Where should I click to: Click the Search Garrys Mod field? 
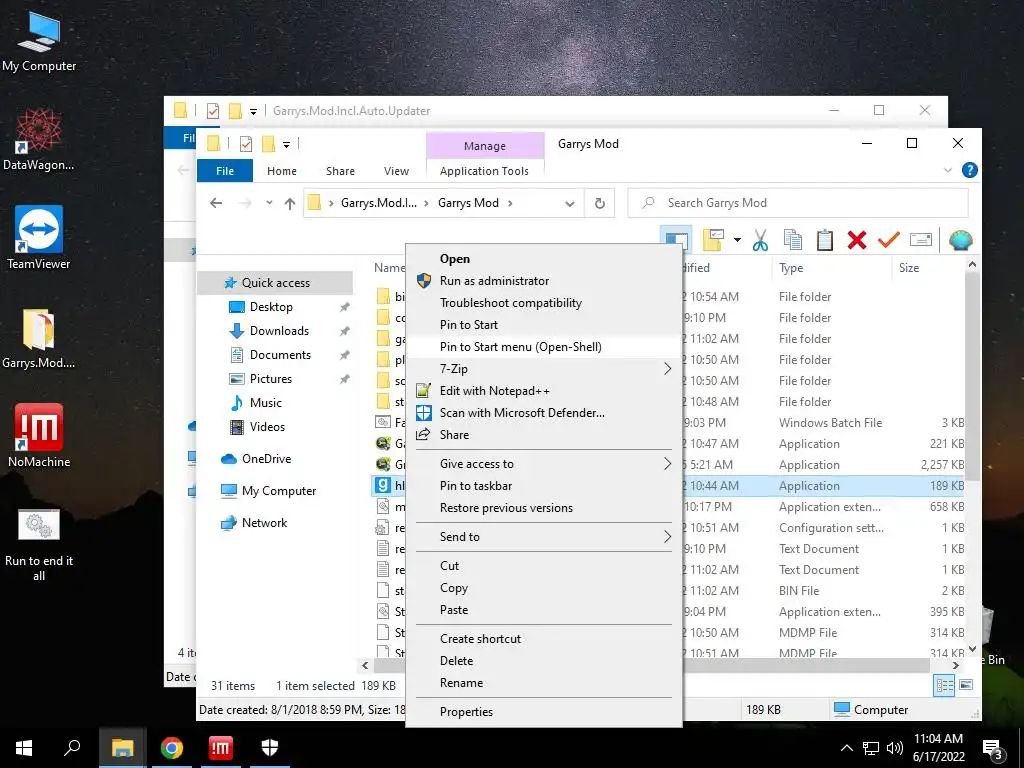pyautogui.click(x=797, y=203)
